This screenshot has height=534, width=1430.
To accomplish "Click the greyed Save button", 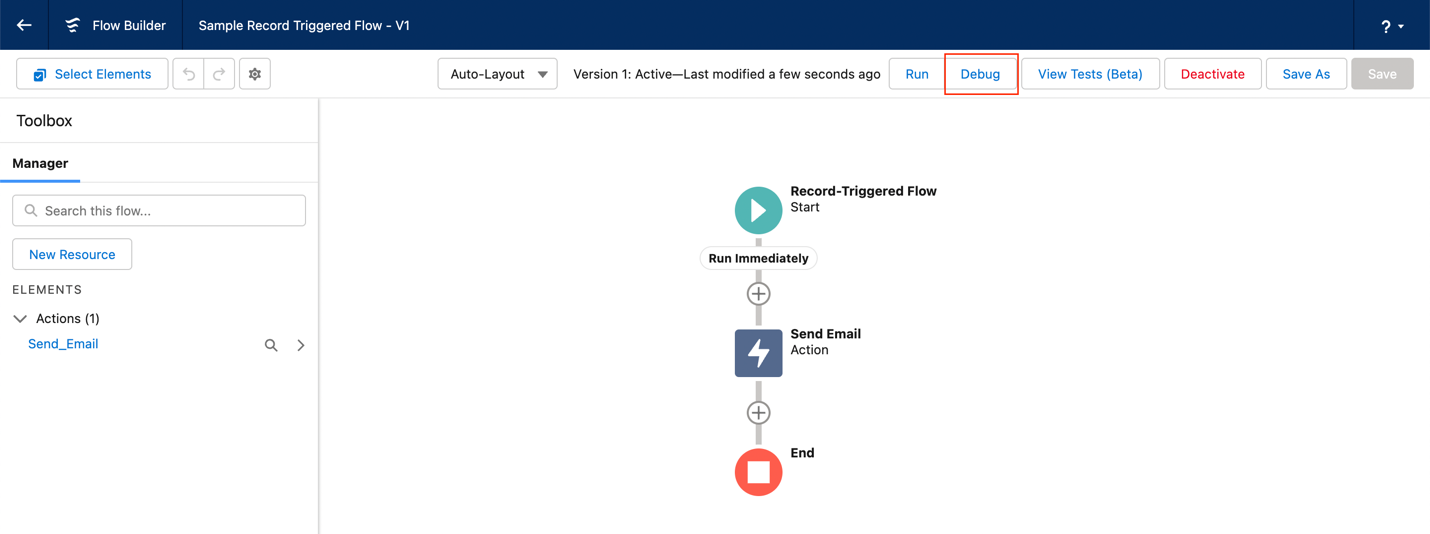I will [x=1382, y=74].
